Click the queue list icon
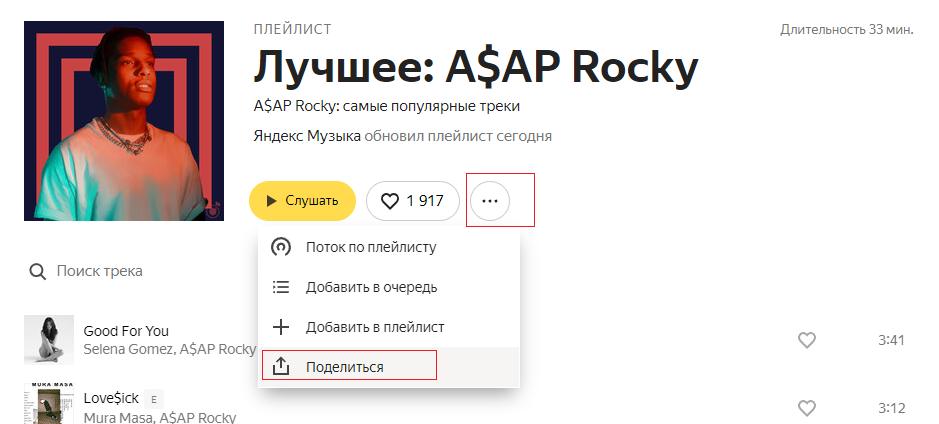Image resolution: width=939 pixels, height=424 pixels. (x=281, y=287)
